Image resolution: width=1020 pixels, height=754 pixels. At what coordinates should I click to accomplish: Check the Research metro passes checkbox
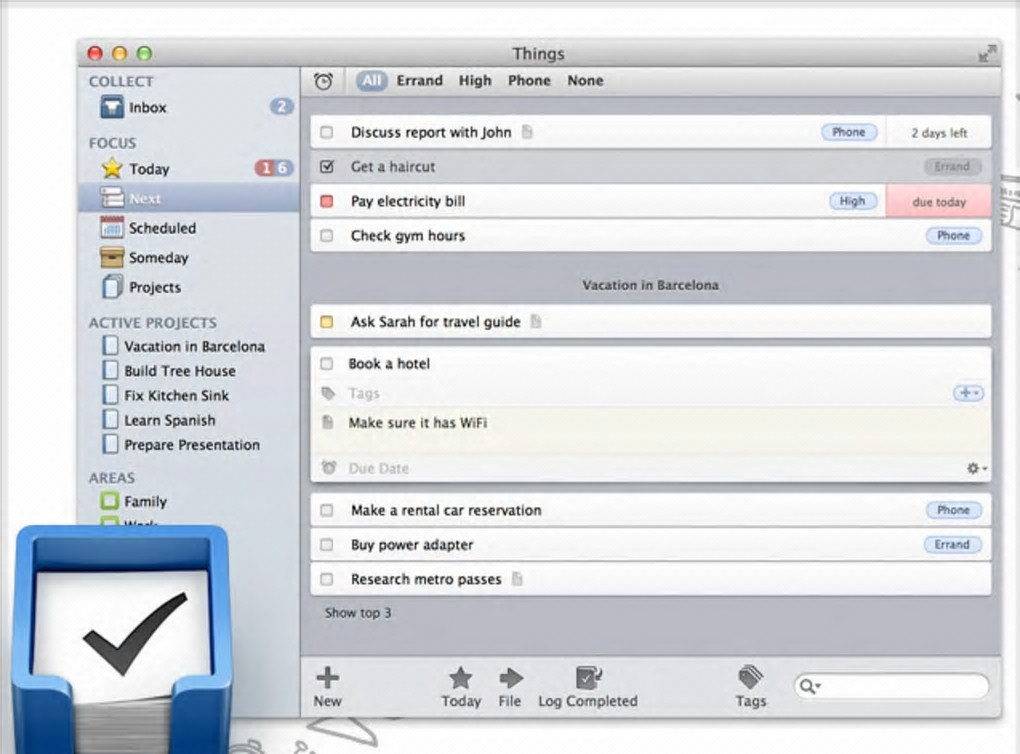coord(327,579)
